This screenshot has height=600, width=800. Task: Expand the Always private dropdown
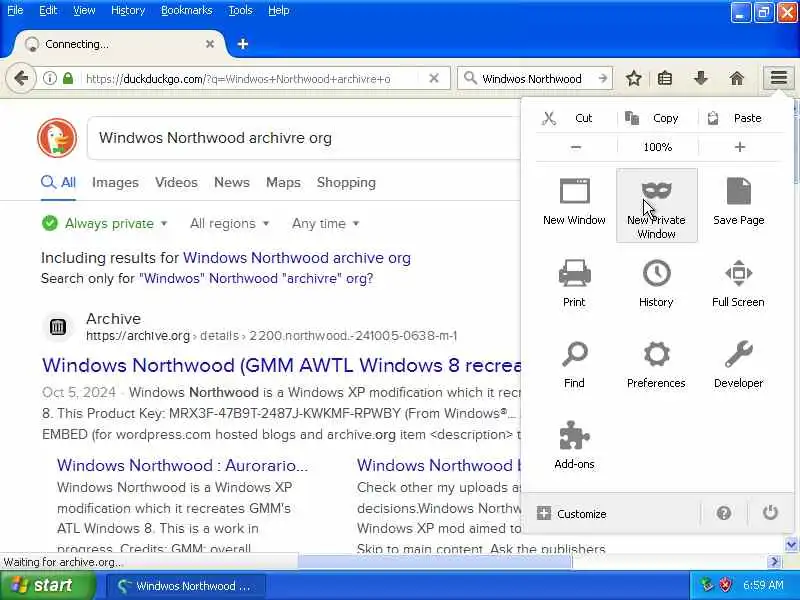pos(105,223)
